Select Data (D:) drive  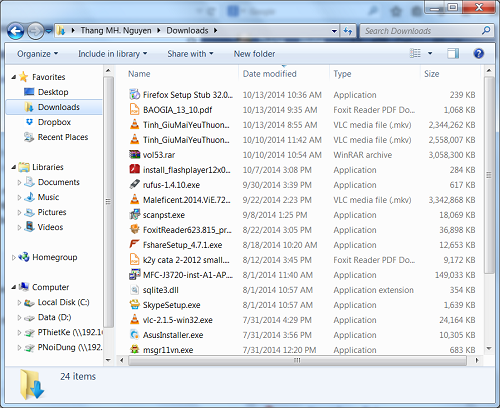pos(54,317)
